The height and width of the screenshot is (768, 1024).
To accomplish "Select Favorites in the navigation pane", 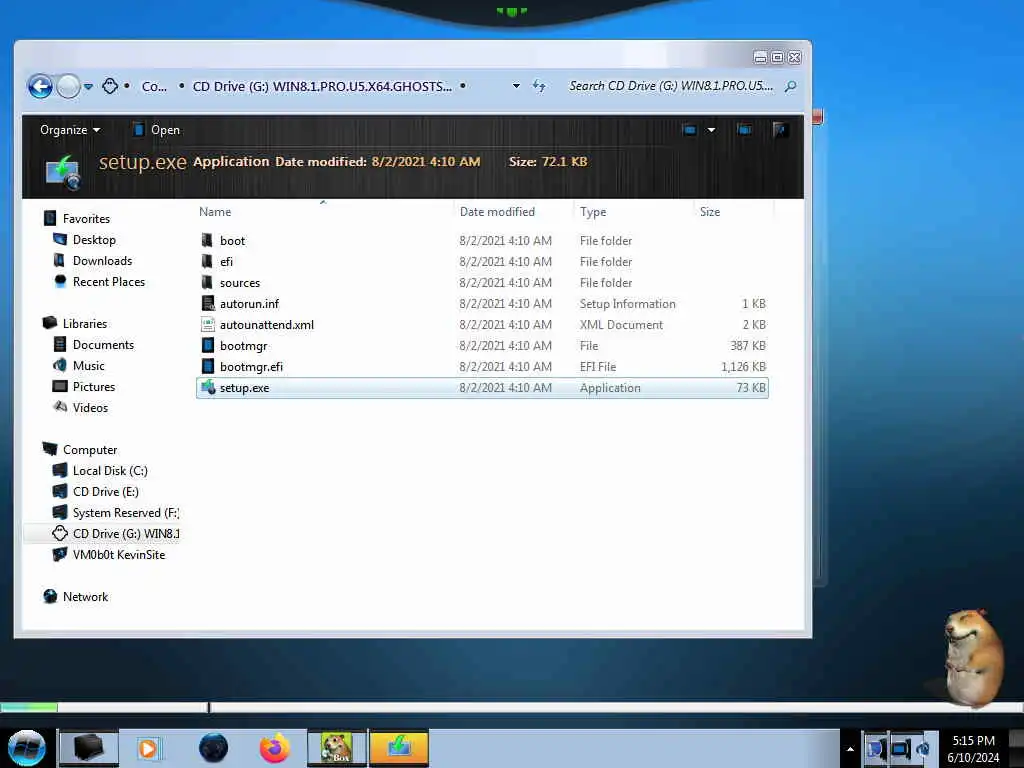I will click(x=86, y=219).
